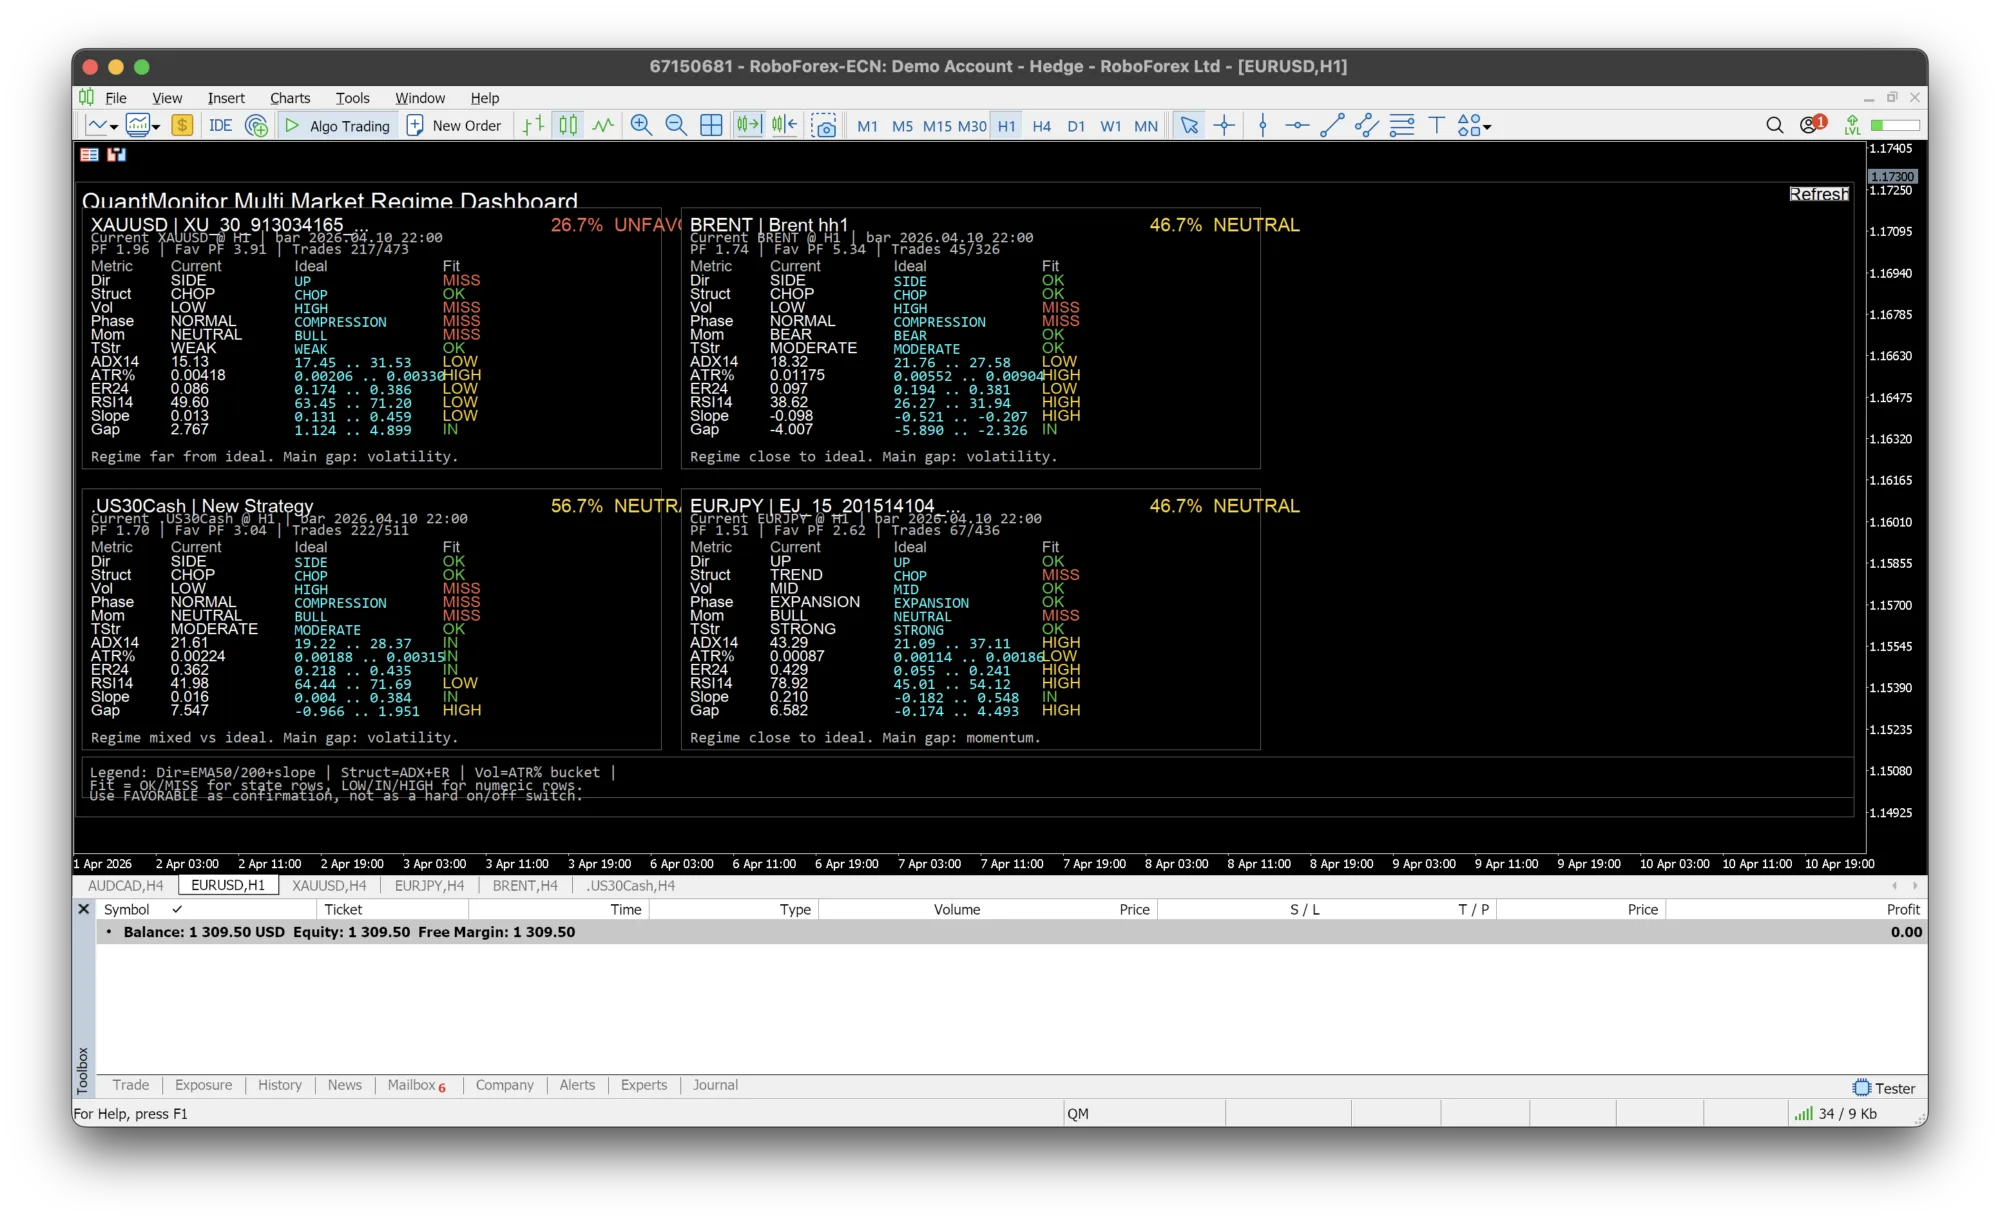The width and height of the screenshot is (2000, 1222).
Task: Click the search magnifier in toolbar
Action: pos(1774,125)
